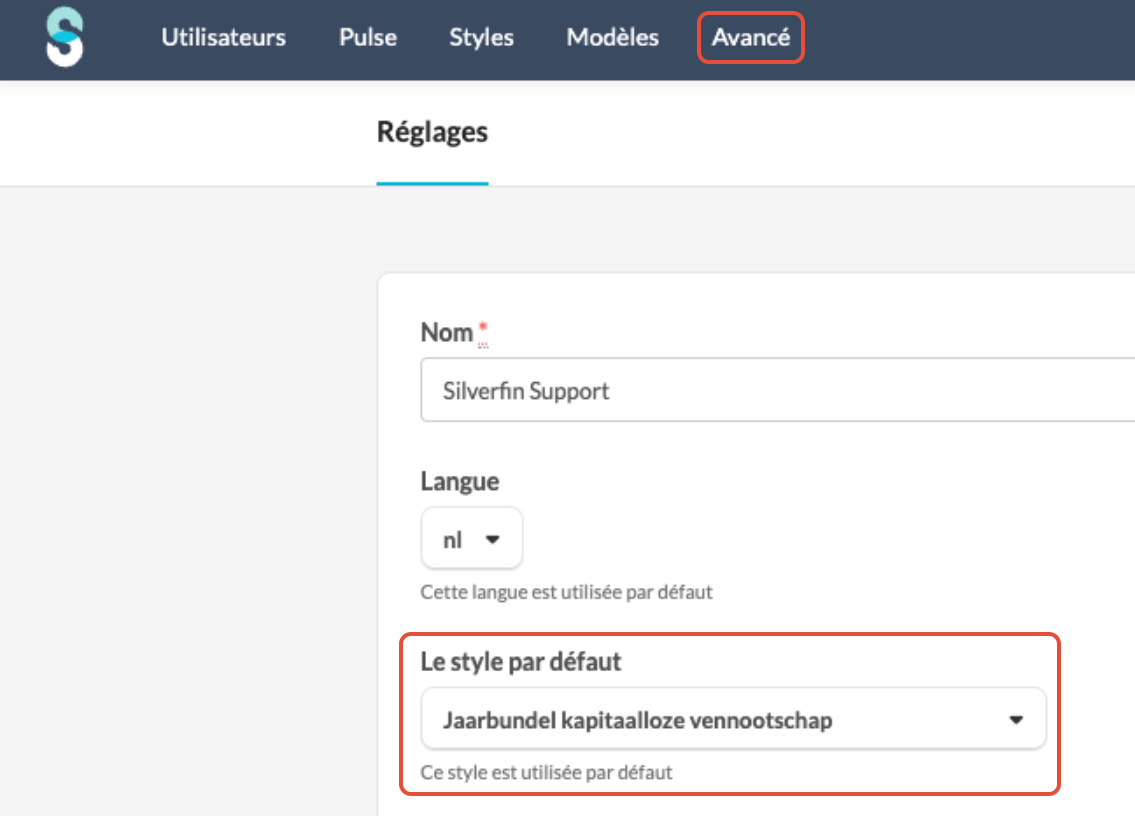Open the Styles menu item
The height and width of the screenshot is (816, 1135).
(481, 38)
